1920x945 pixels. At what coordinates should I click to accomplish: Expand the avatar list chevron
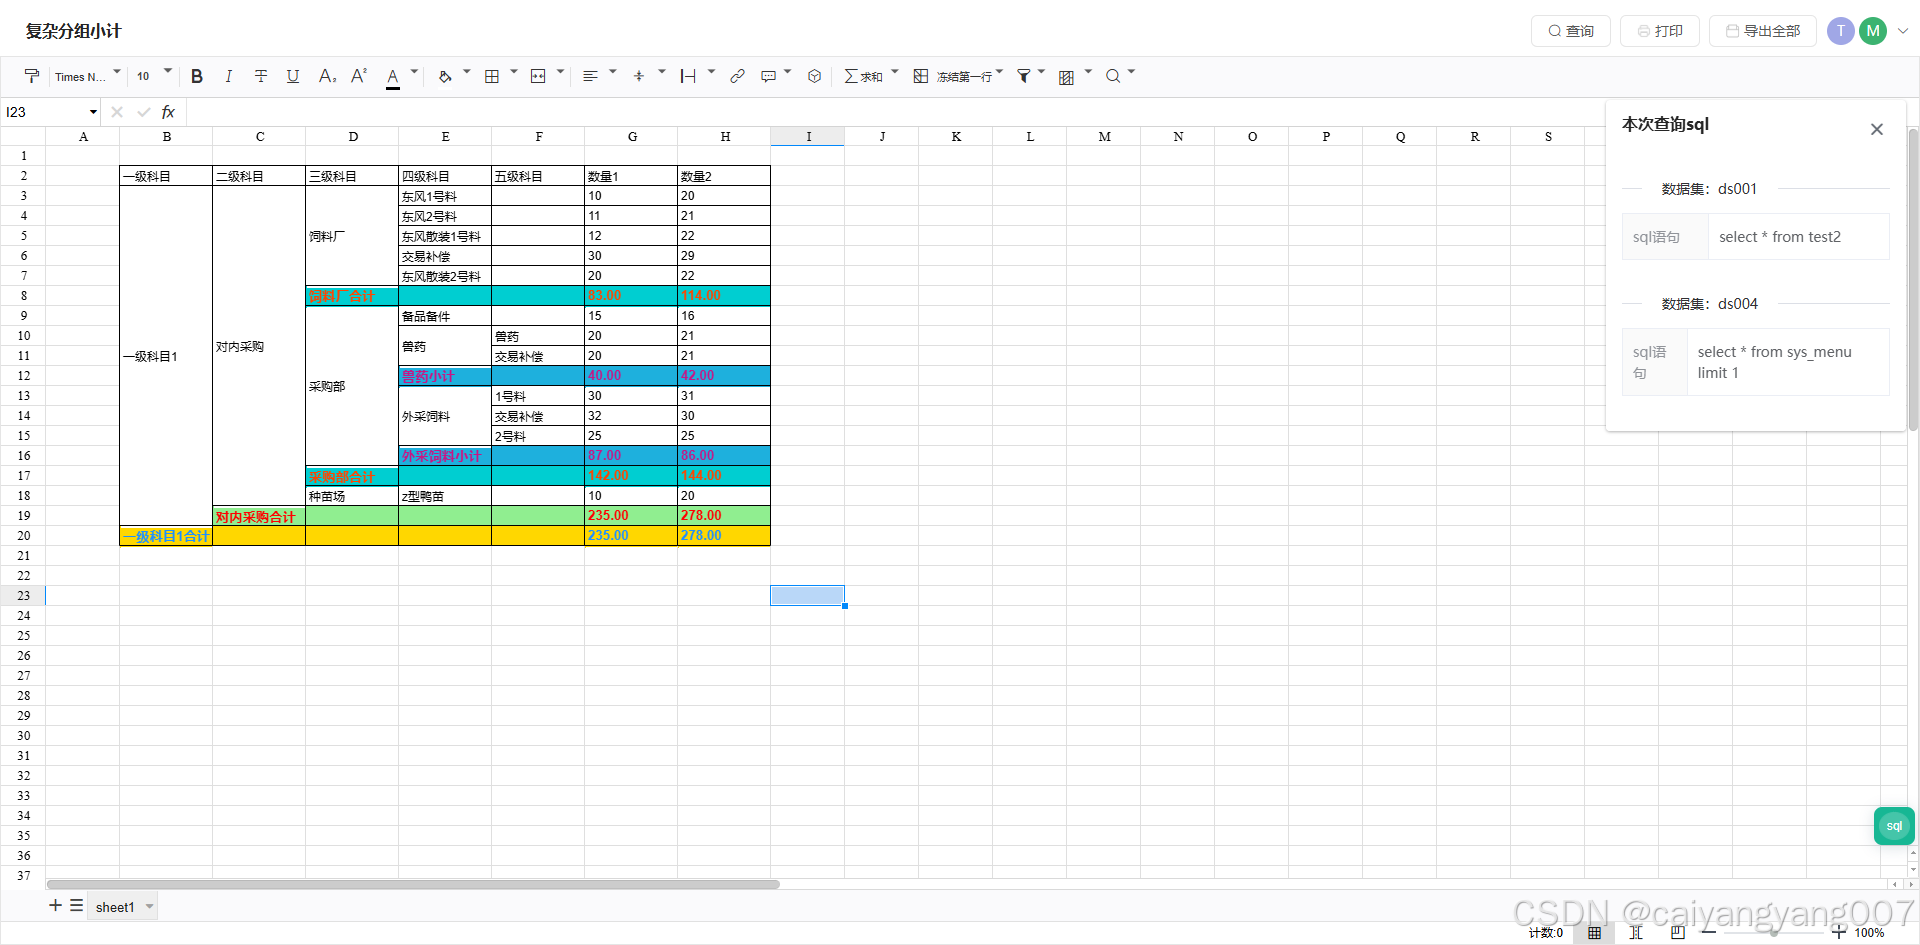(1903, 31)
